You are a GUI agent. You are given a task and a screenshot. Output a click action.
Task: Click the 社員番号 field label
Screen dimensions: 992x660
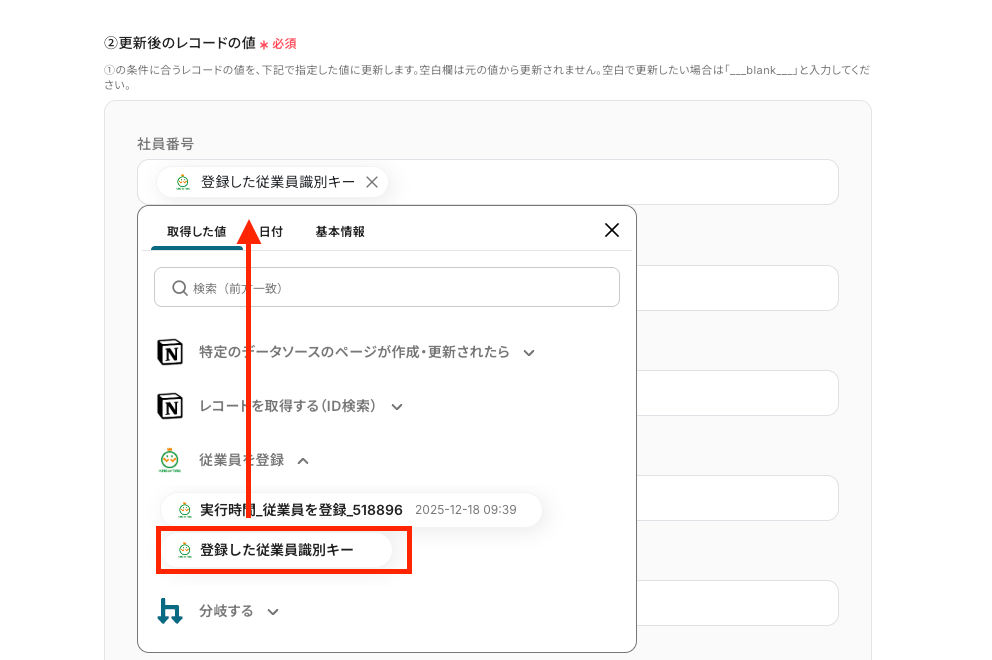point(166,144)
